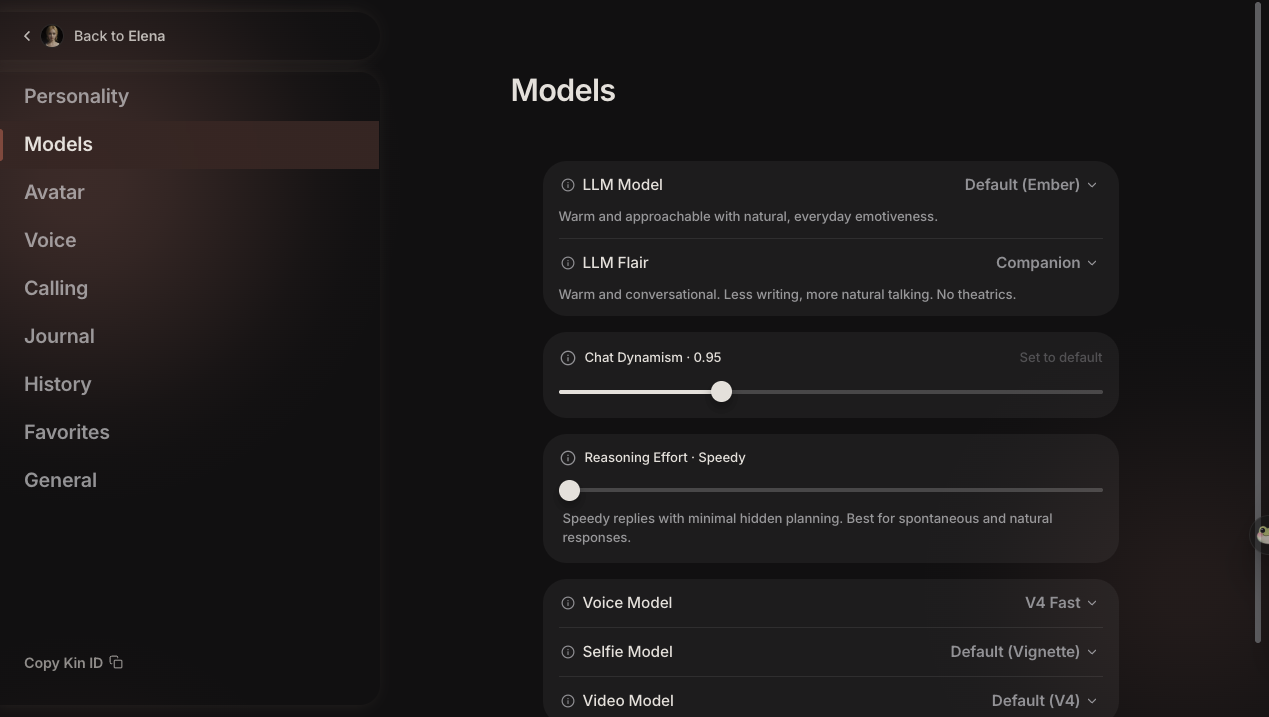The image size is (1269, 717).
Task: Click the info icon next to Chat Dynamism
Action: [568, 358]
